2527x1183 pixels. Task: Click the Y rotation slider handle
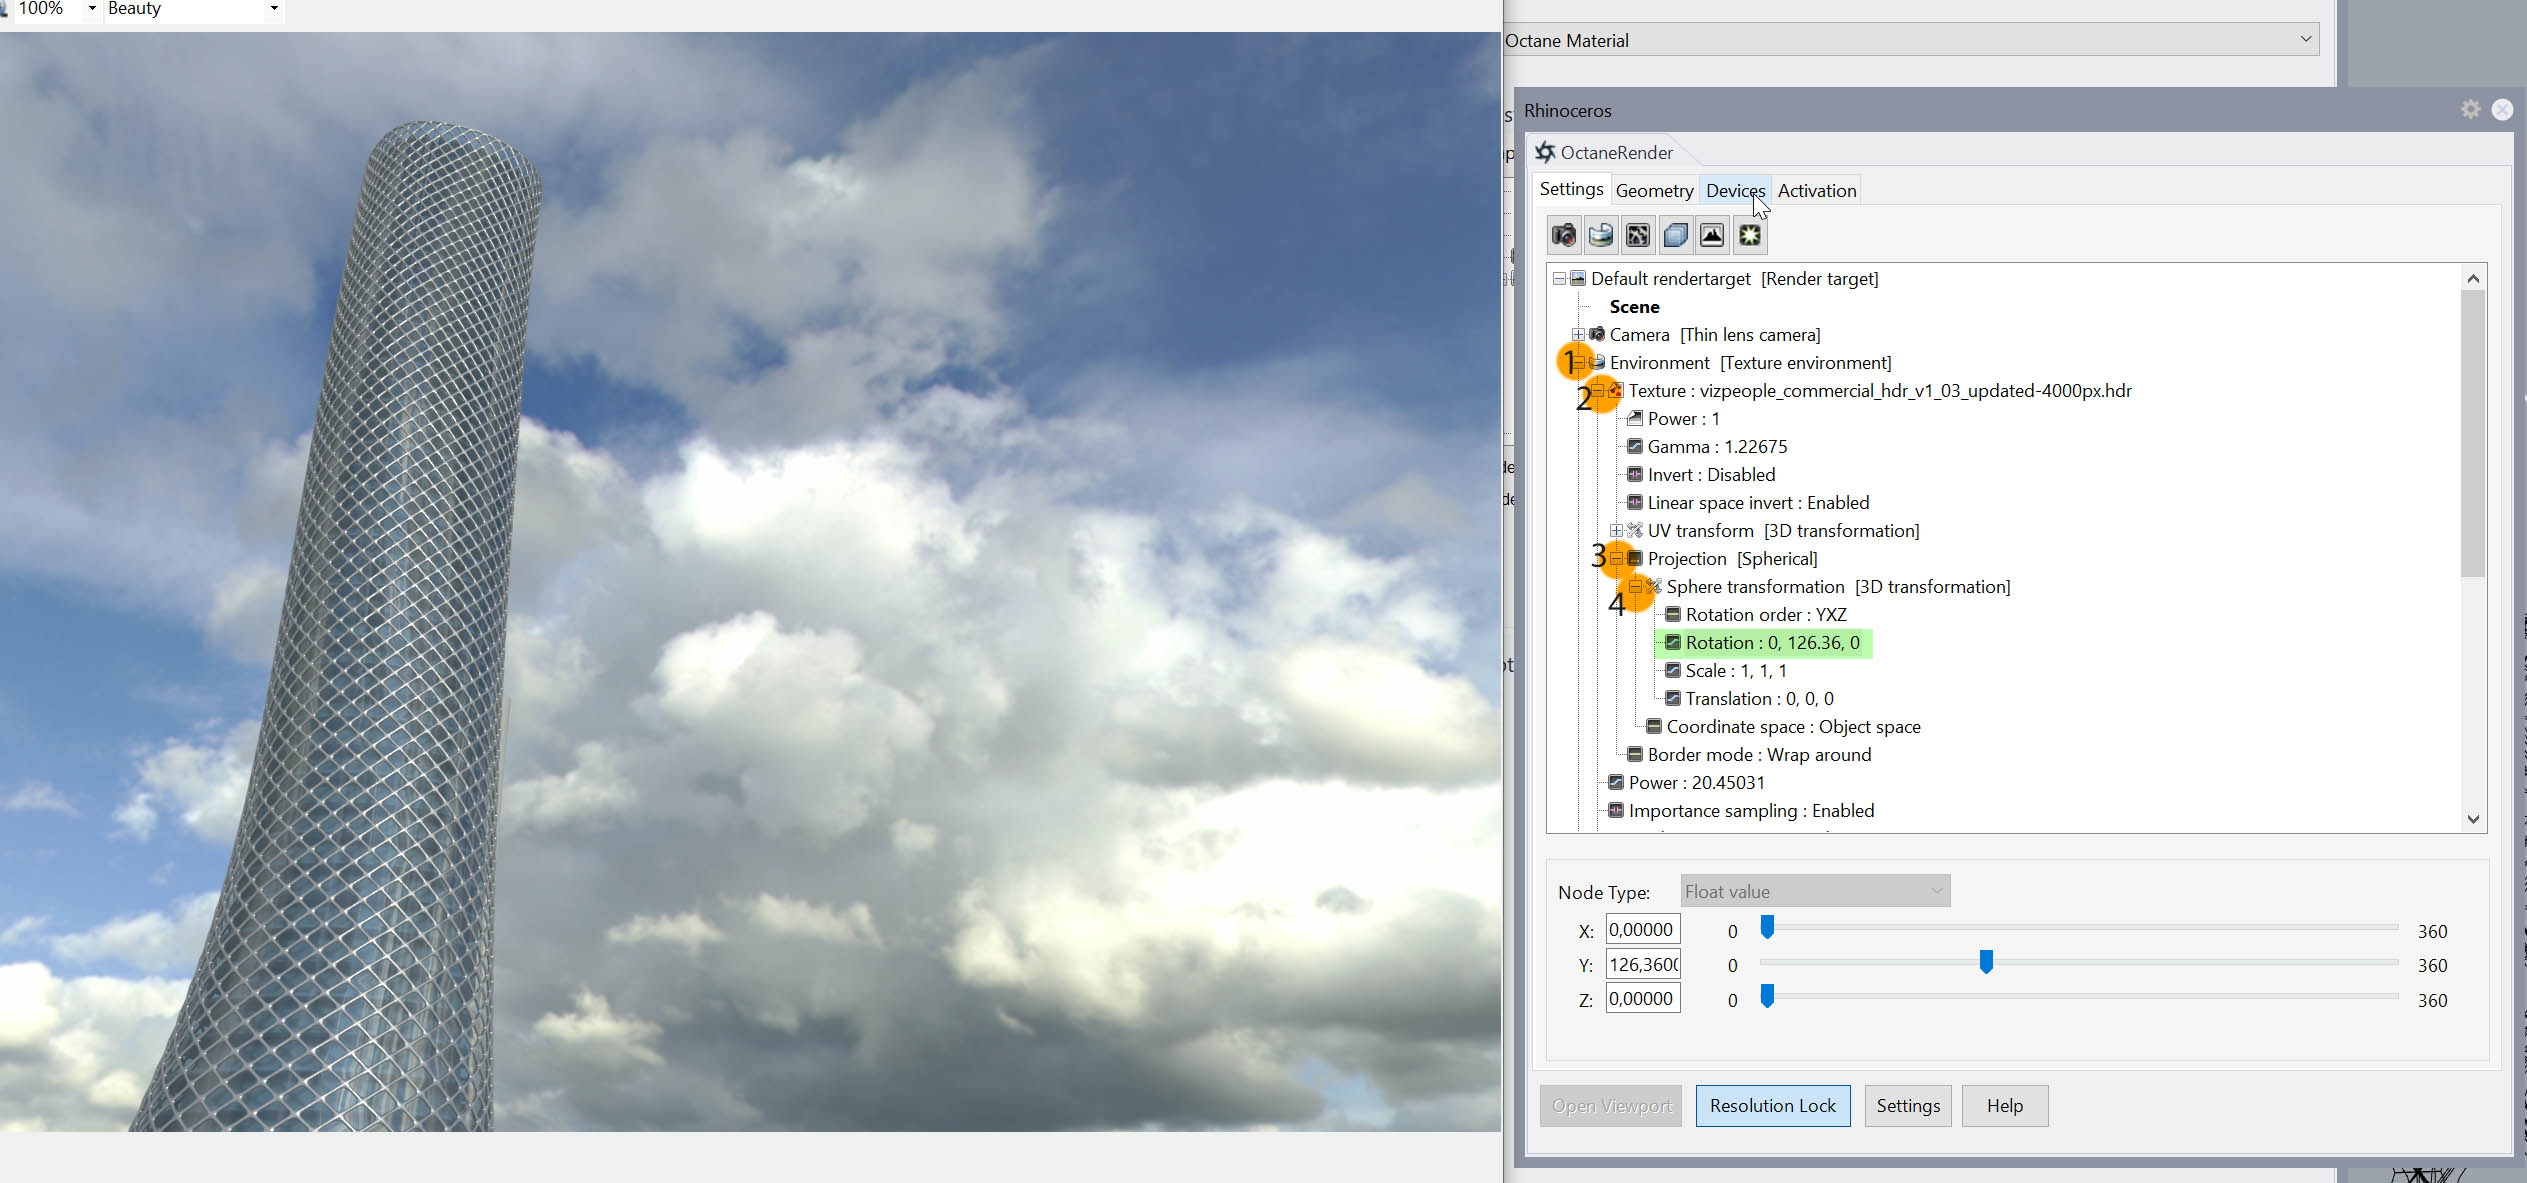(1986, 962)
